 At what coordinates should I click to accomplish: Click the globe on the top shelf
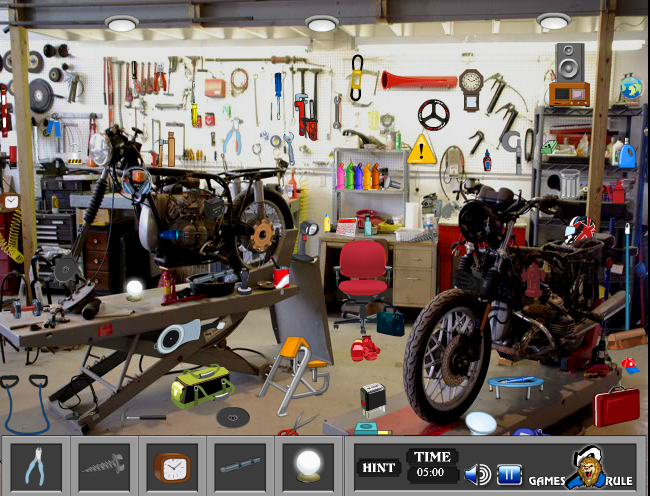click(x=630, y=90)
